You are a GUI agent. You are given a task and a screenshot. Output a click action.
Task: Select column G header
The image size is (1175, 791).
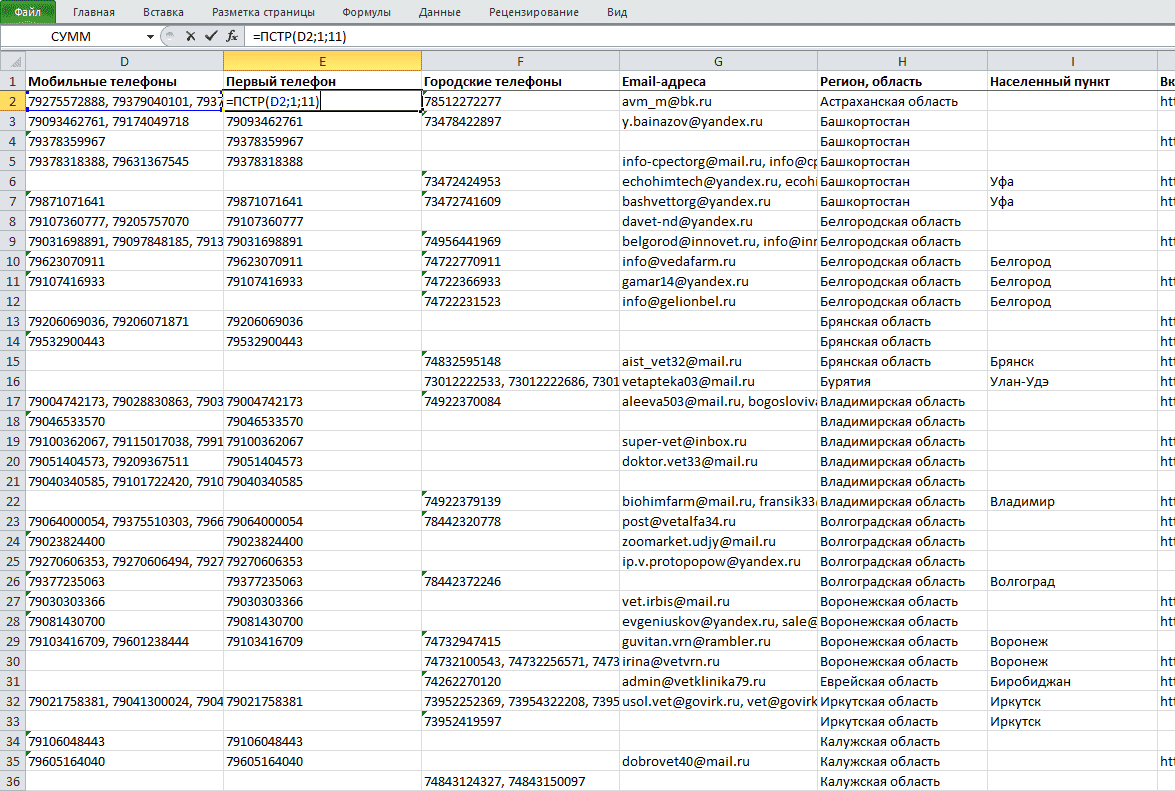click(x=718, y=61)
